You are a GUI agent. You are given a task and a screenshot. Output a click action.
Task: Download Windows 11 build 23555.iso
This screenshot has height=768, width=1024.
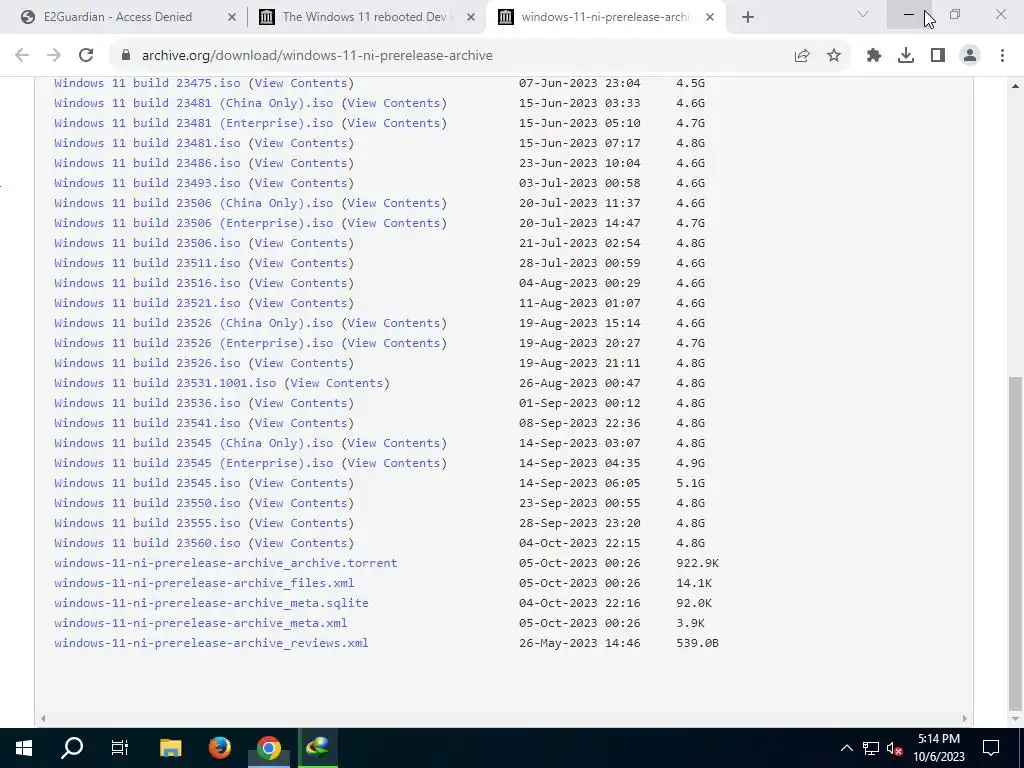(x=147, y=523)
